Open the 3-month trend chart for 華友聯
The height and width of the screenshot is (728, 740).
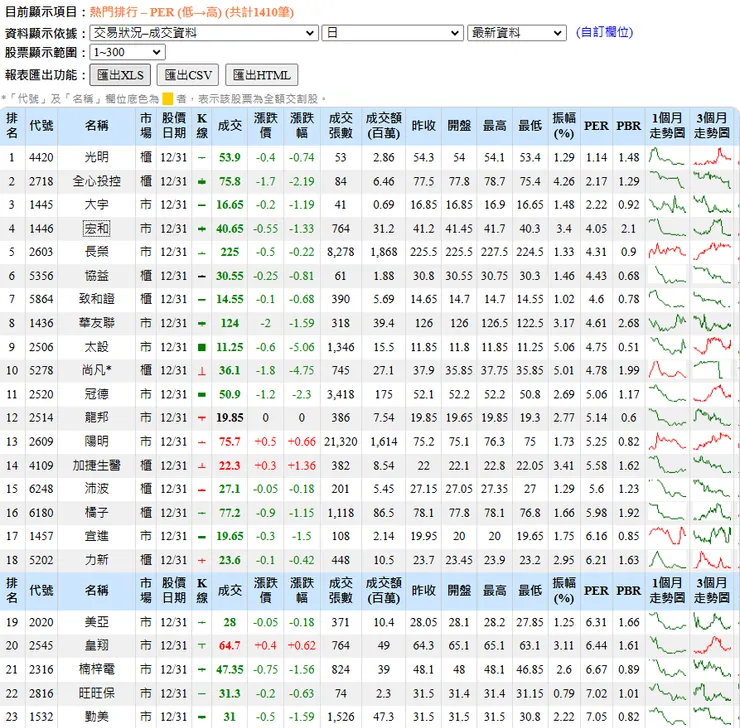tap(712, 323)
